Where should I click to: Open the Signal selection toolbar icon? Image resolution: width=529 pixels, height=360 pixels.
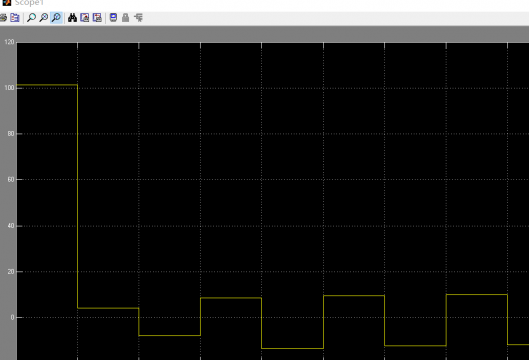138,18
